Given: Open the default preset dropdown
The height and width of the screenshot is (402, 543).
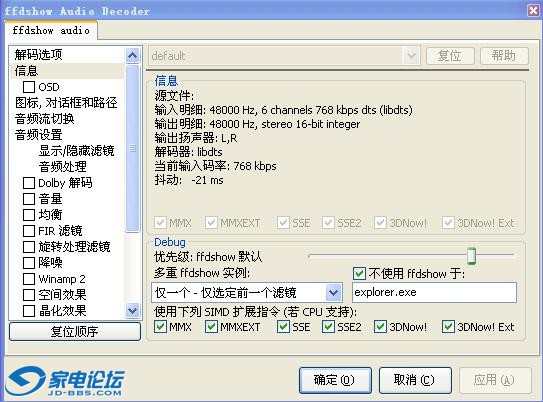Looking at the screenshot, I should pyautogui.click(x=411, y=55).
